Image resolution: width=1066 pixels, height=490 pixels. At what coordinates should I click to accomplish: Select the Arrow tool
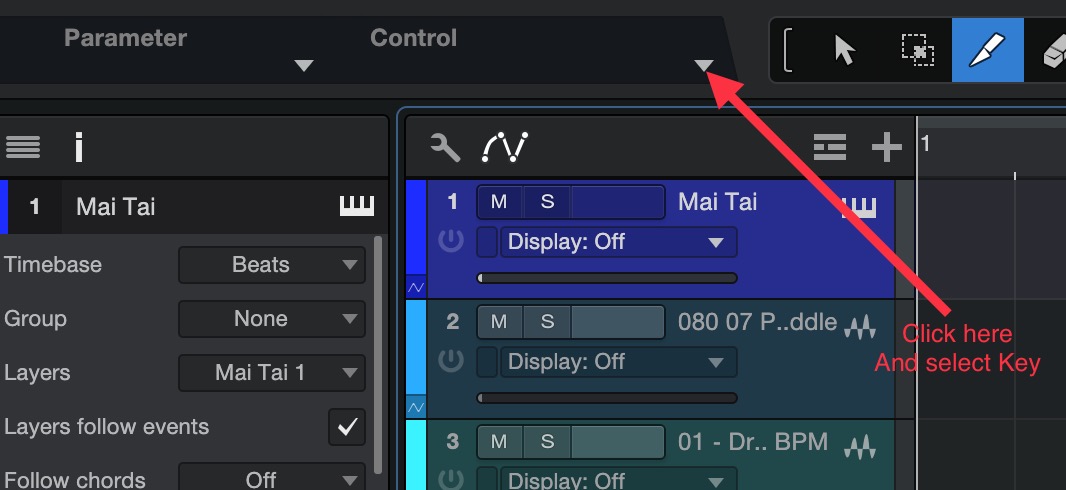[x=844, y=50]
